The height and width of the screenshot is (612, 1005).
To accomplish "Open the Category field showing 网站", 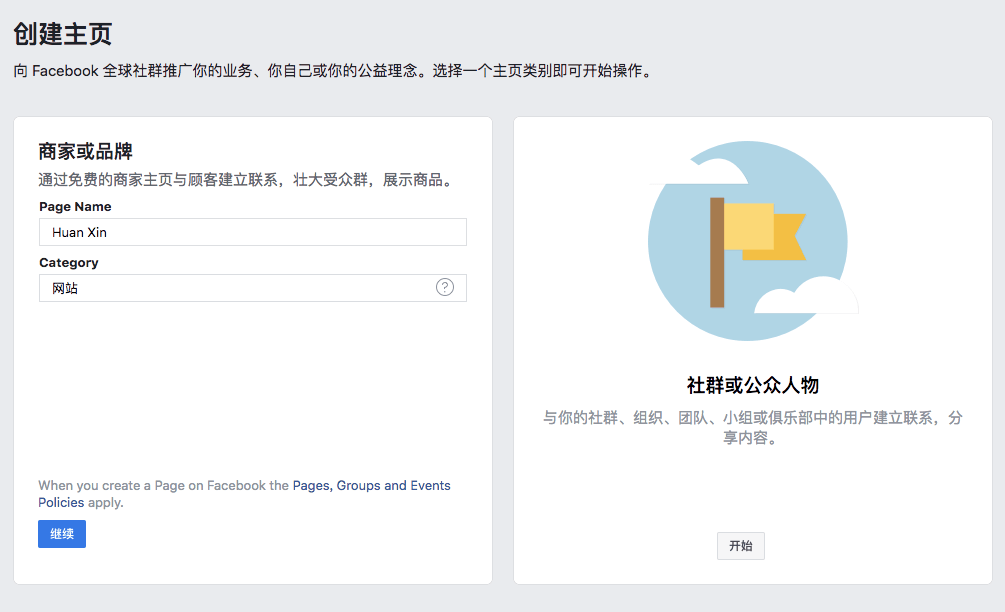I will point(240,288).
